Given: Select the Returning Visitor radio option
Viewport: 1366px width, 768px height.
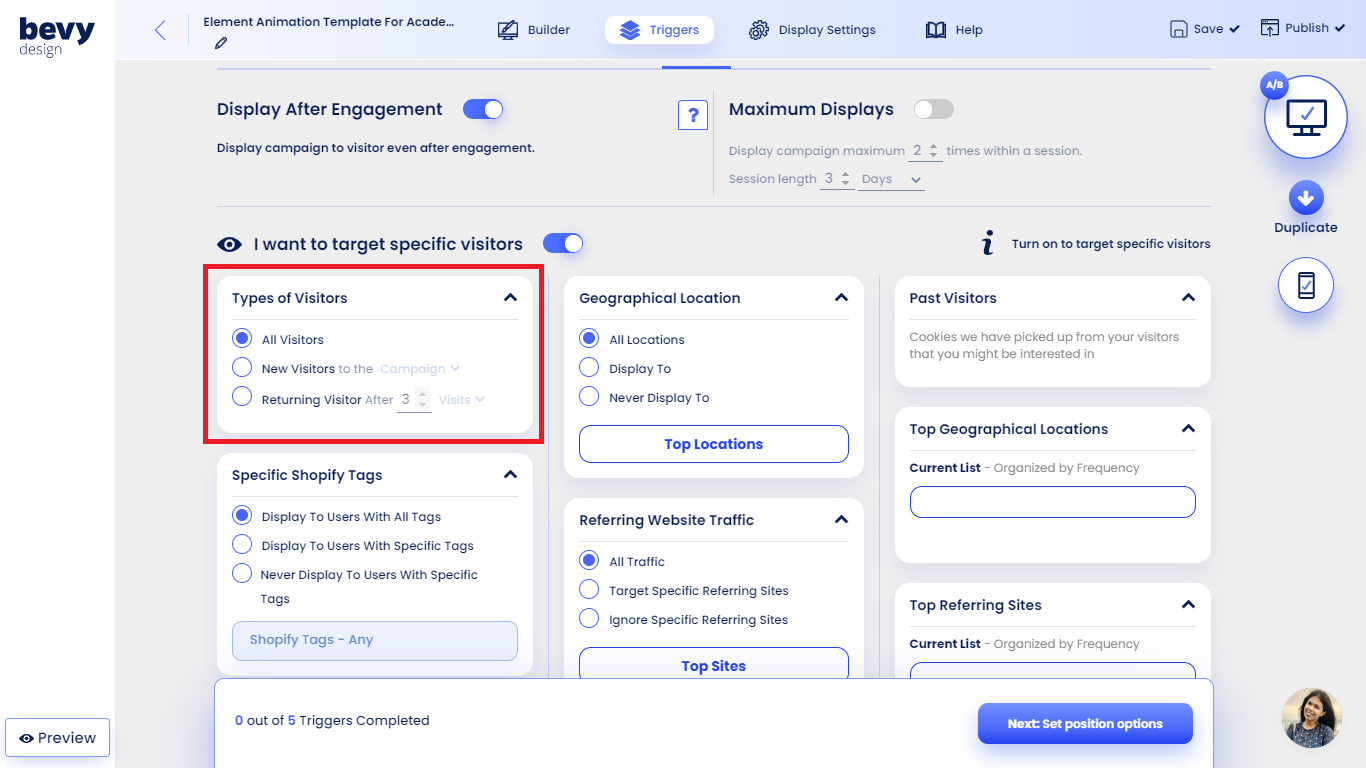Looking at the screenshot, I should point(241,396).
